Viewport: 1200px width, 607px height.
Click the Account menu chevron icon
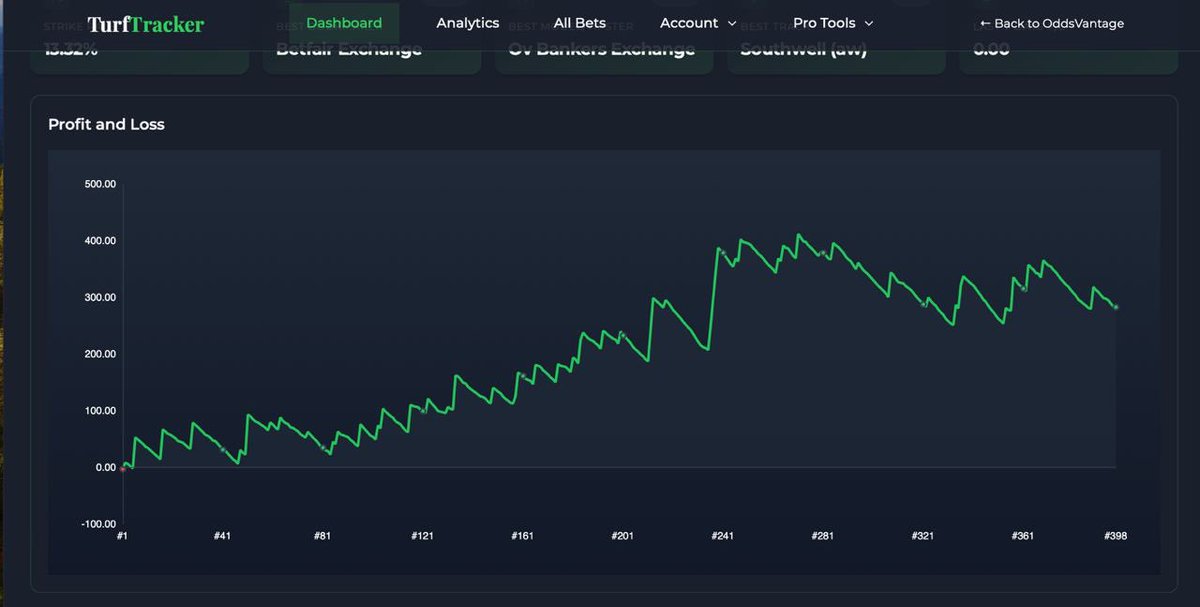[731, 23]
